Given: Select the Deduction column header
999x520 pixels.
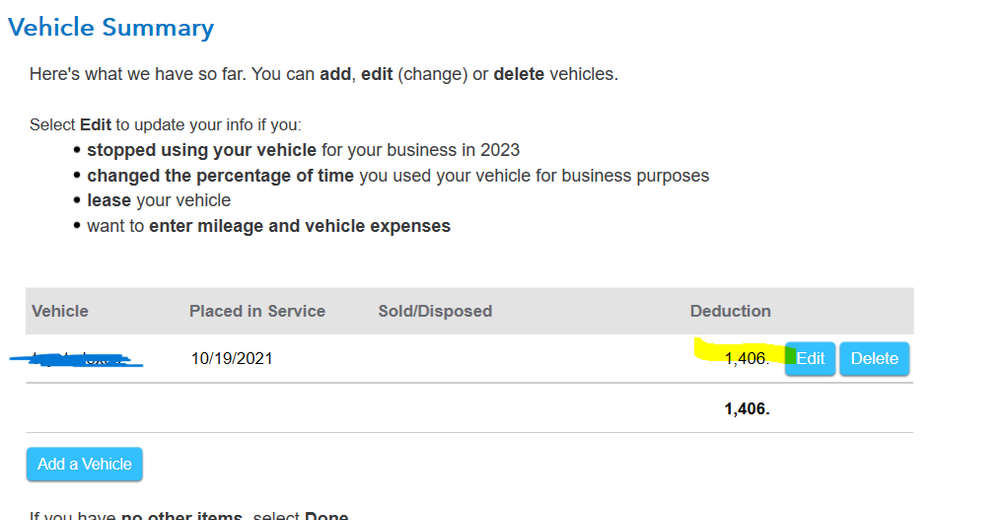Looking at the screenshot, I should (730, 311).
